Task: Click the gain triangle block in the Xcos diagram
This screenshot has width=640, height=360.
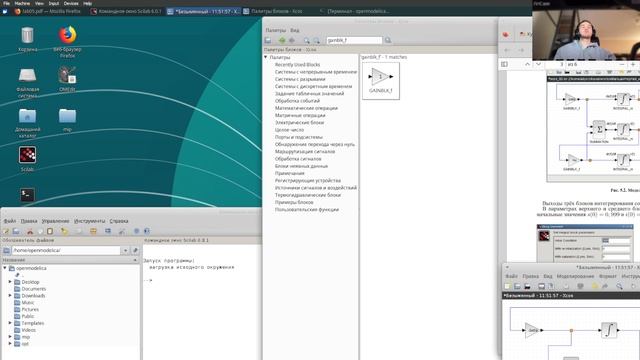Action: (532, 330)
